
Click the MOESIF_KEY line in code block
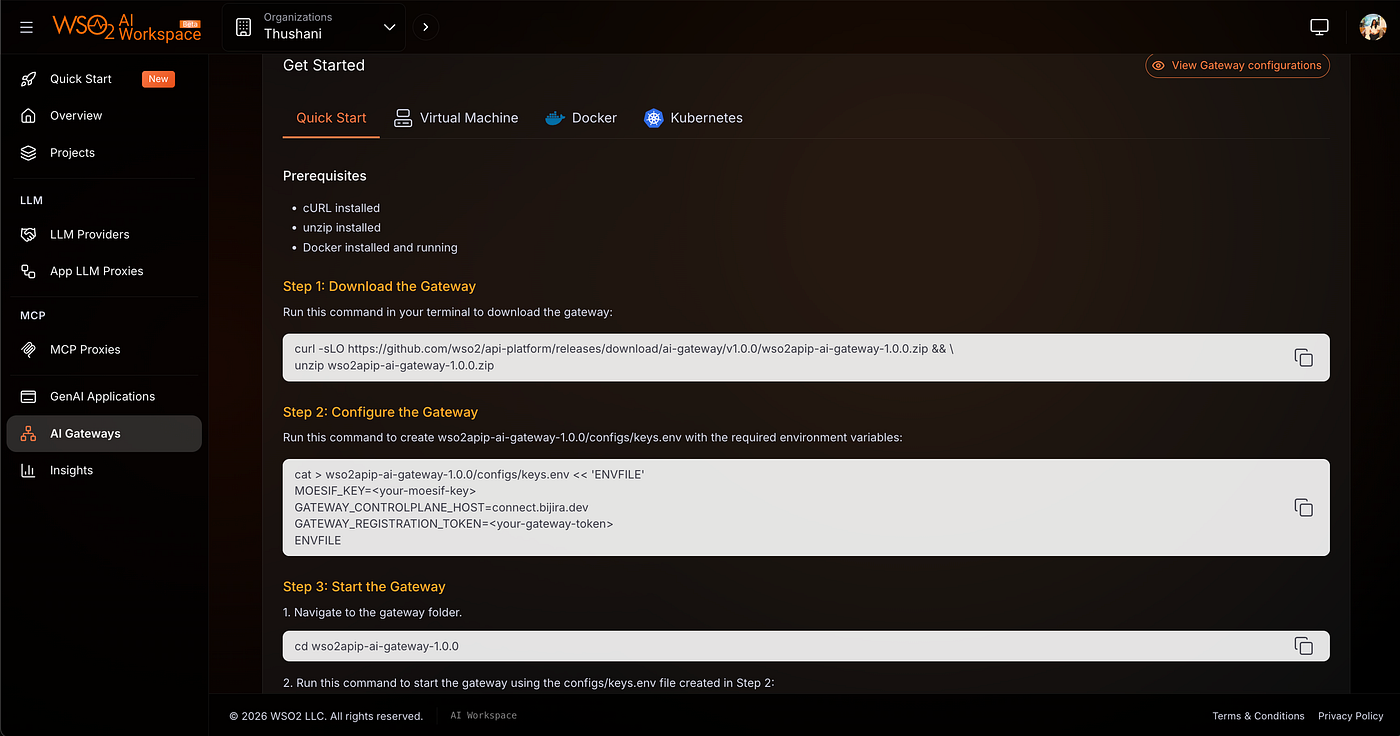tap(385, 491)
